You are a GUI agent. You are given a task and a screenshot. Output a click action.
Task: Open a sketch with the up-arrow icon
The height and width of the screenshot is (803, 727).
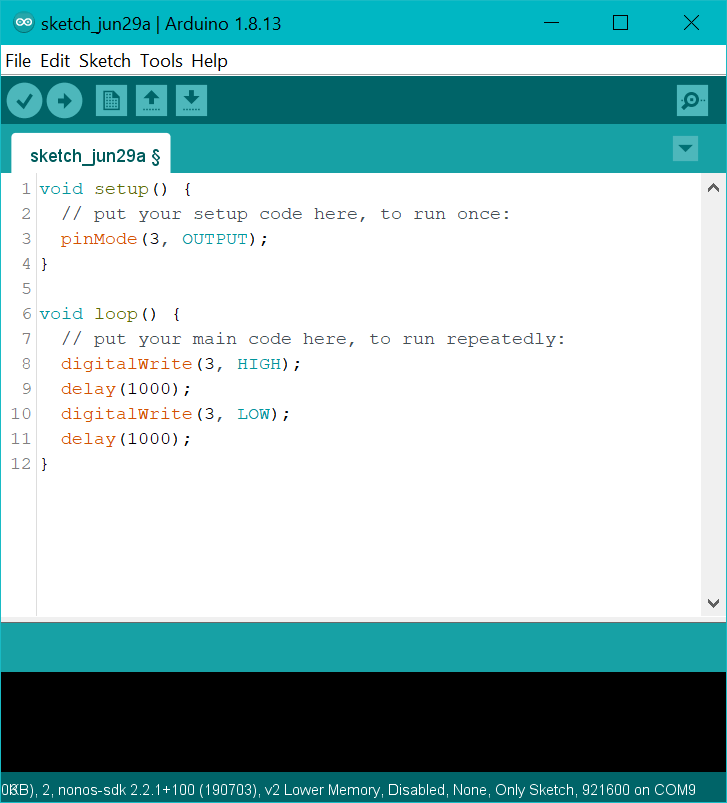pos(151,100)
